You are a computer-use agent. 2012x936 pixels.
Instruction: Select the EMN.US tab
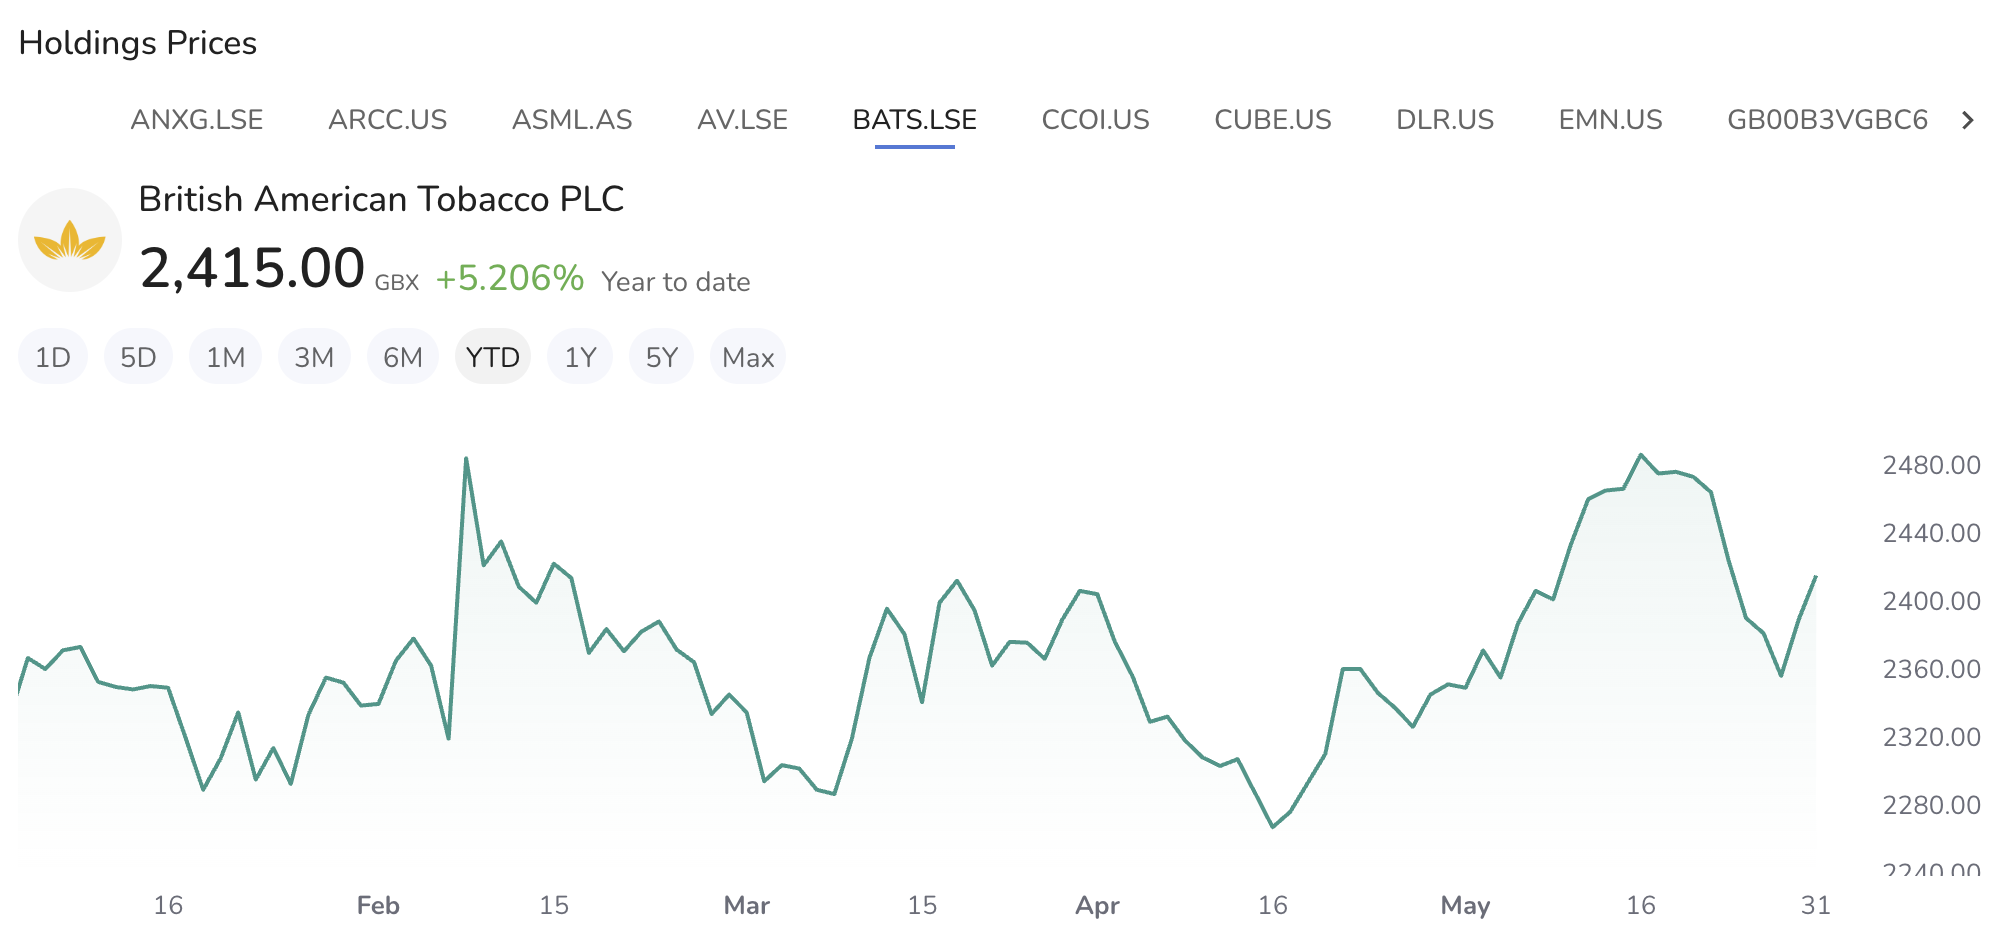(x=1611, y=120)
